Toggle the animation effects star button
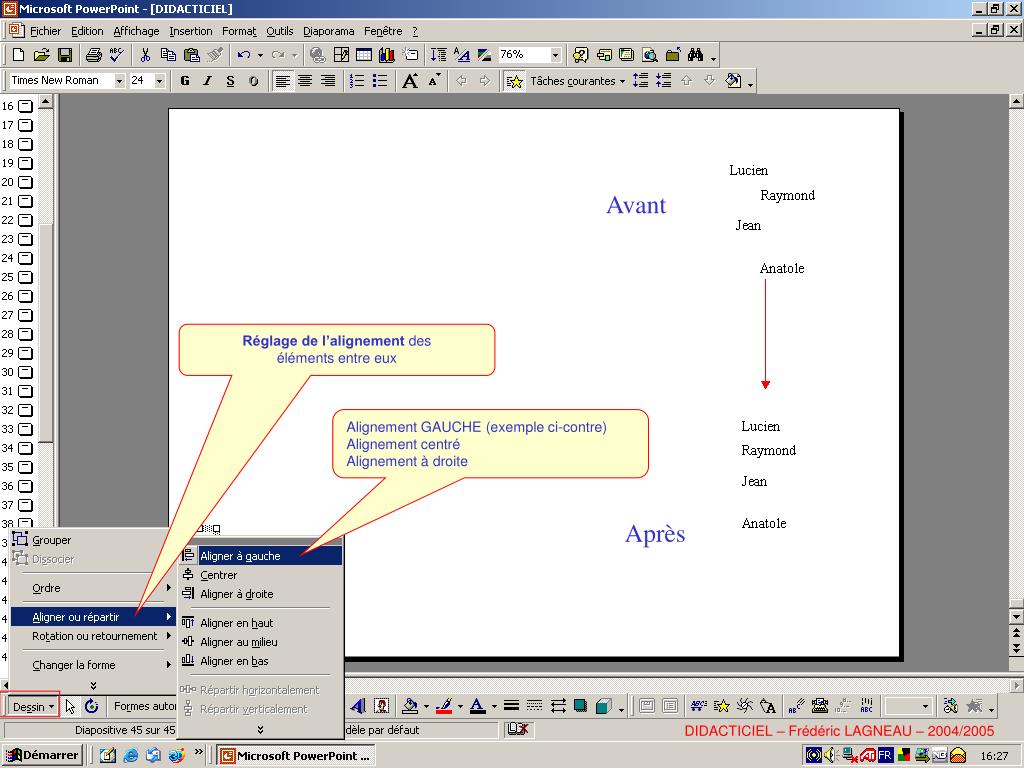The image size is (1024, 768). [x=515, y=81]
